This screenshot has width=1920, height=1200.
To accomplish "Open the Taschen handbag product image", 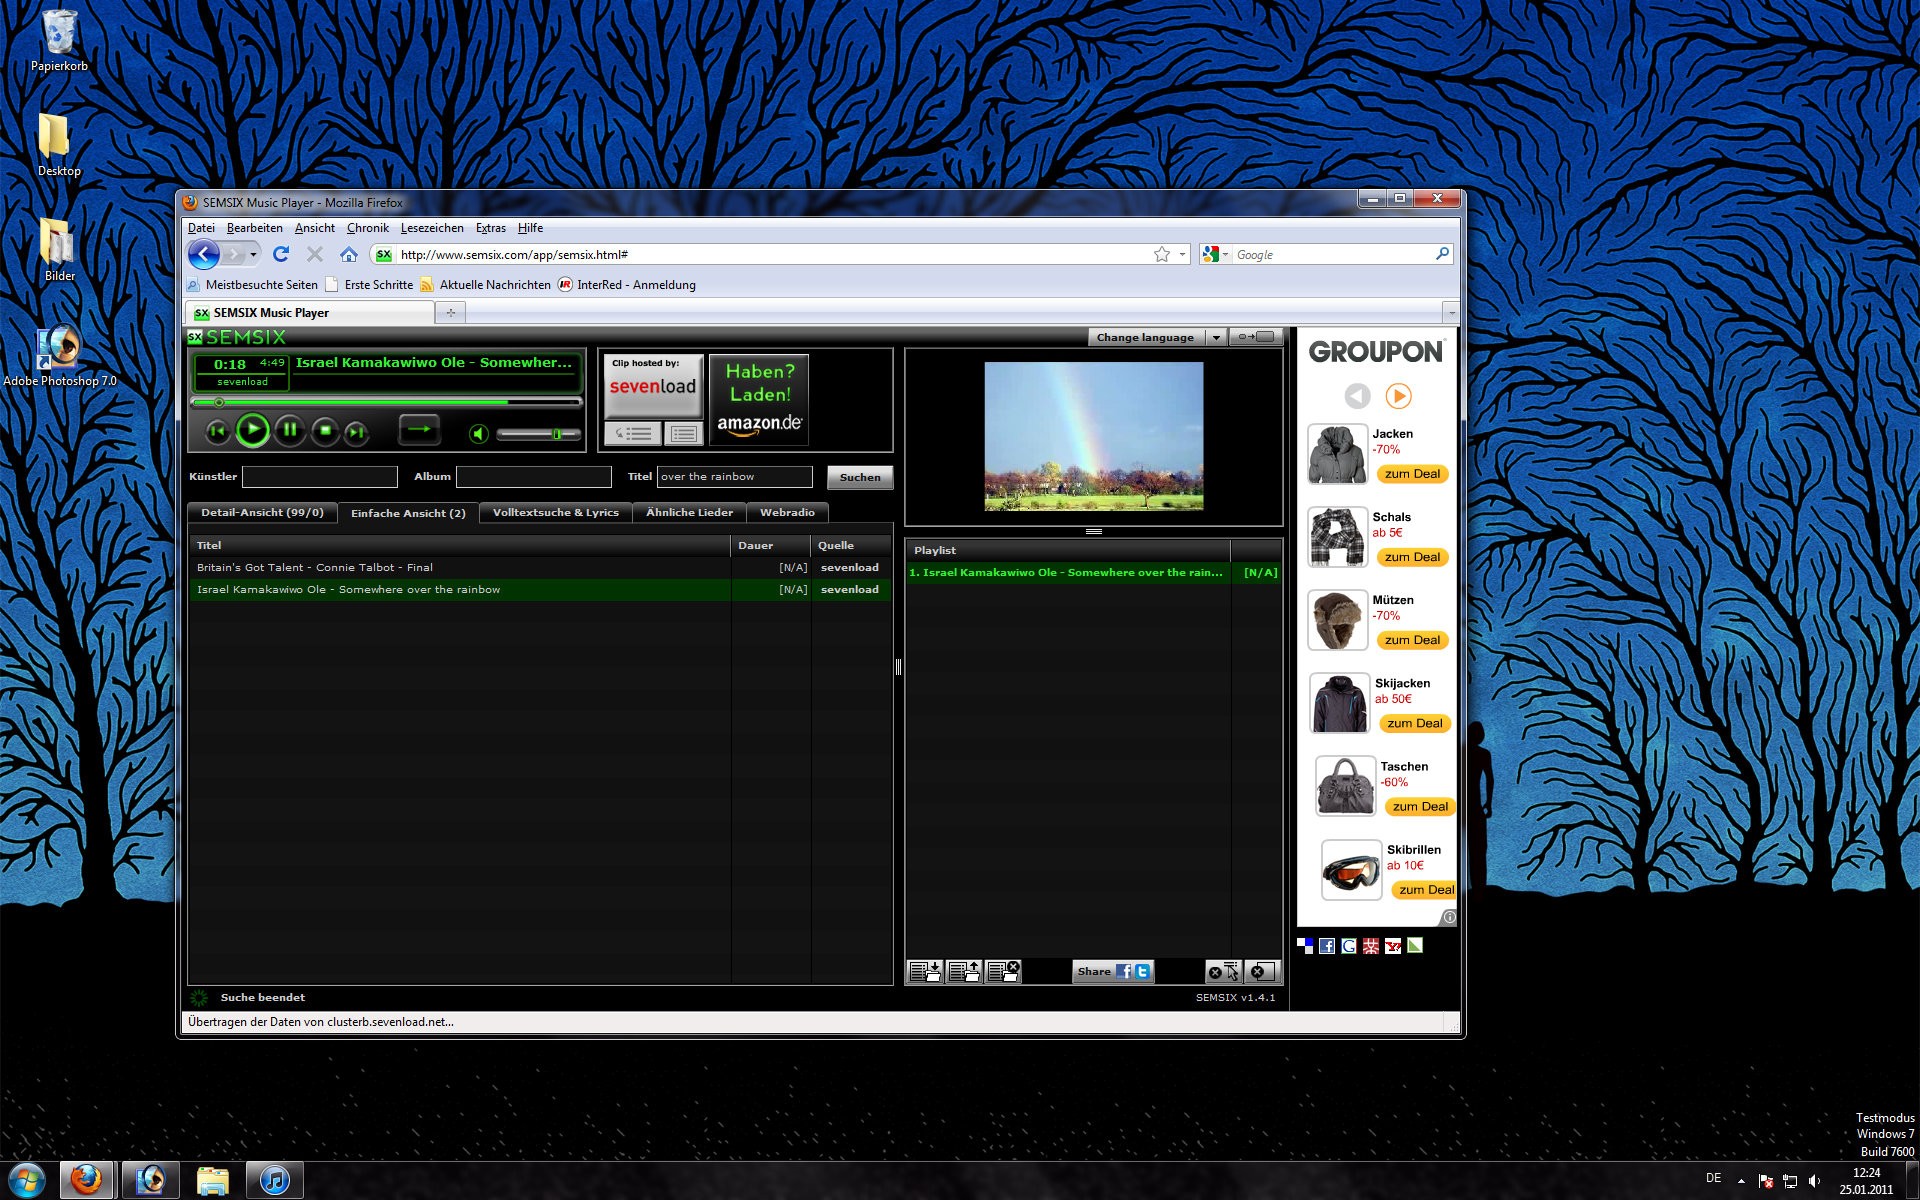I will click(1346, 786).
